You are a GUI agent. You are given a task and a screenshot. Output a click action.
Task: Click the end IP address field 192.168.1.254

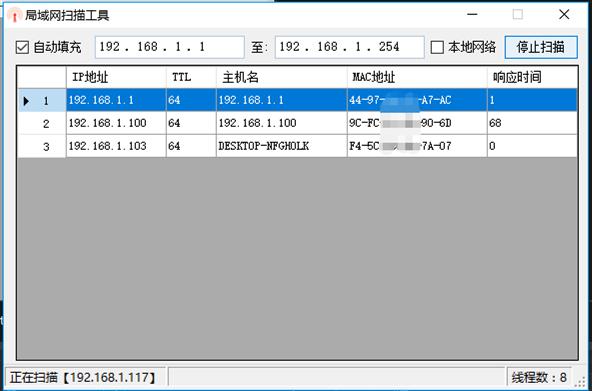click(350, 47)
